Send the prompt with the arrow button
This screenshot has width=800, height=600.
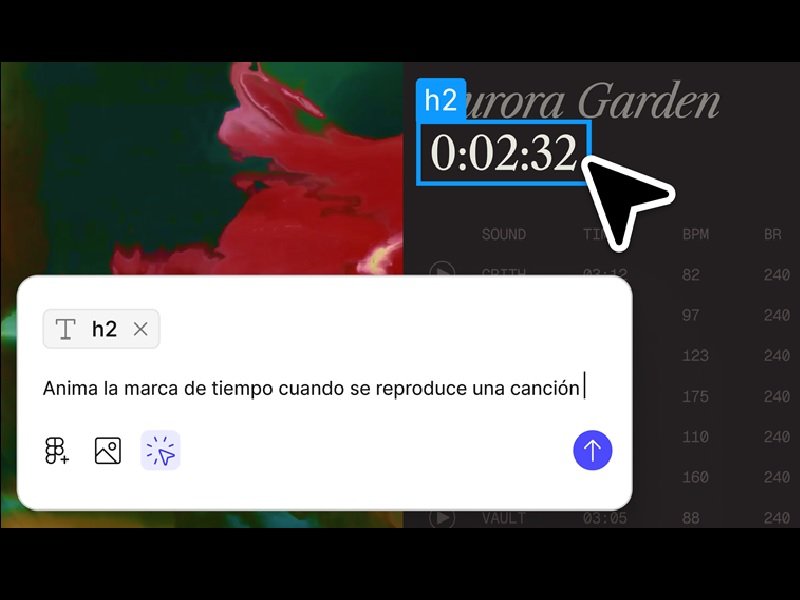click(x=592, y=450)
